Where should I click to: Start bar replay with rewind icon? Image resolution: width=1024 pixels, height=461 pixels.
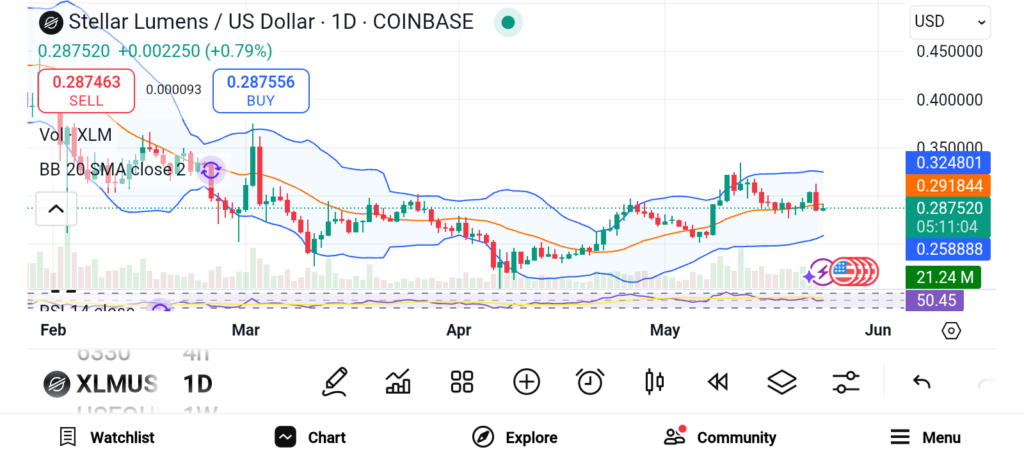pos(718,382)
